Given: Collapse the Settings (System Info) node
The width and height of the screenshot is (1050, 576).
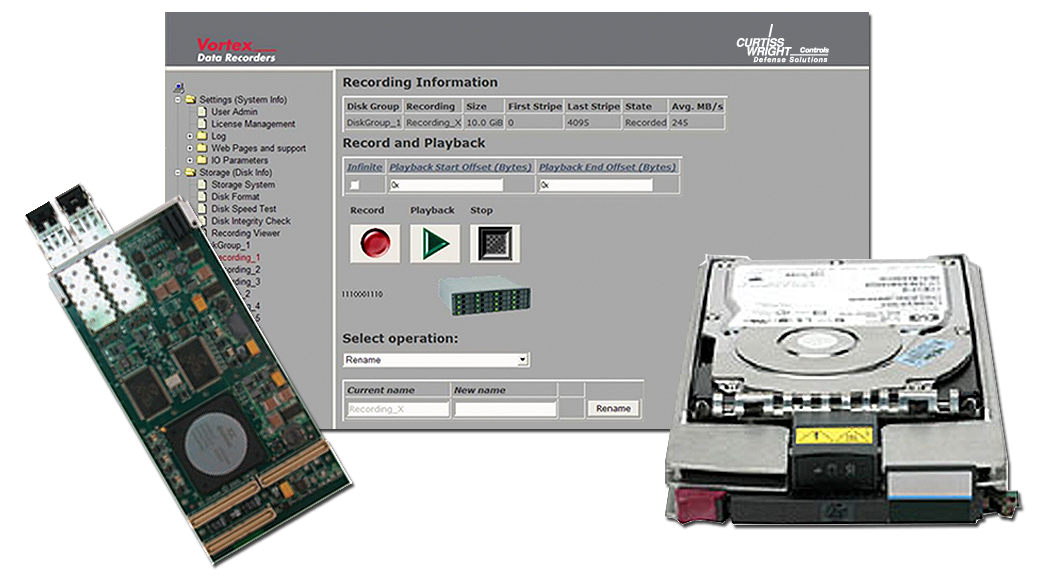Looking at the screenshot, I should click(178, 100).
